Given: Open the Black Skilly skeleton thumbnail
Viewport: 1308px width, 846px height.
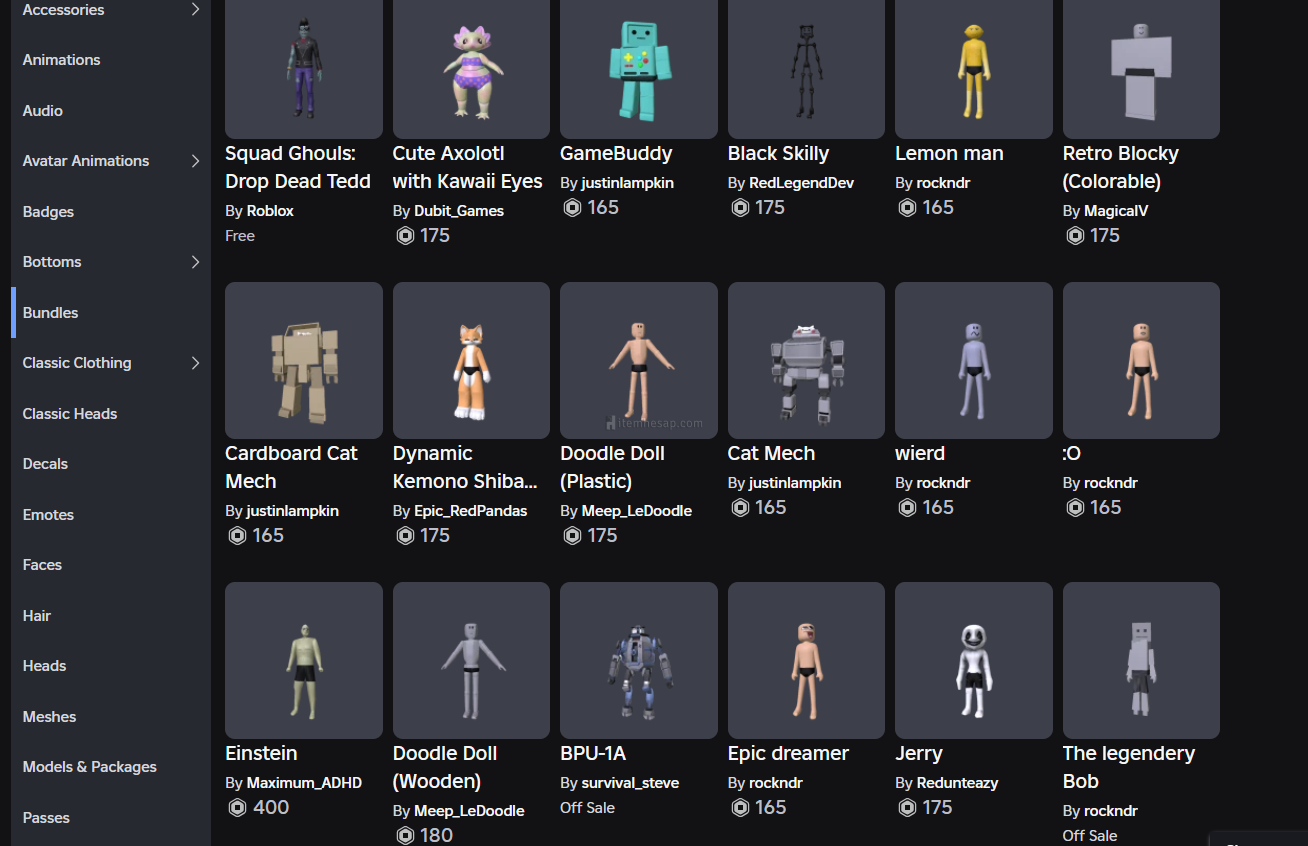Looking at the screenshot, I should [806, 66].
